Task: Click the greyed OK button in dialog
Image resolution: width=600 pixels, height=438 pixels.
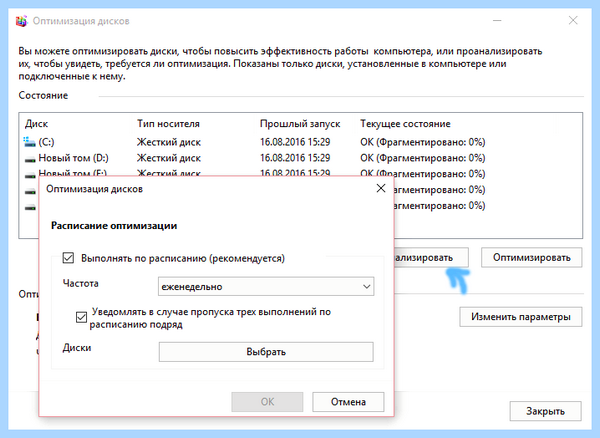Action: pos(267,402)
